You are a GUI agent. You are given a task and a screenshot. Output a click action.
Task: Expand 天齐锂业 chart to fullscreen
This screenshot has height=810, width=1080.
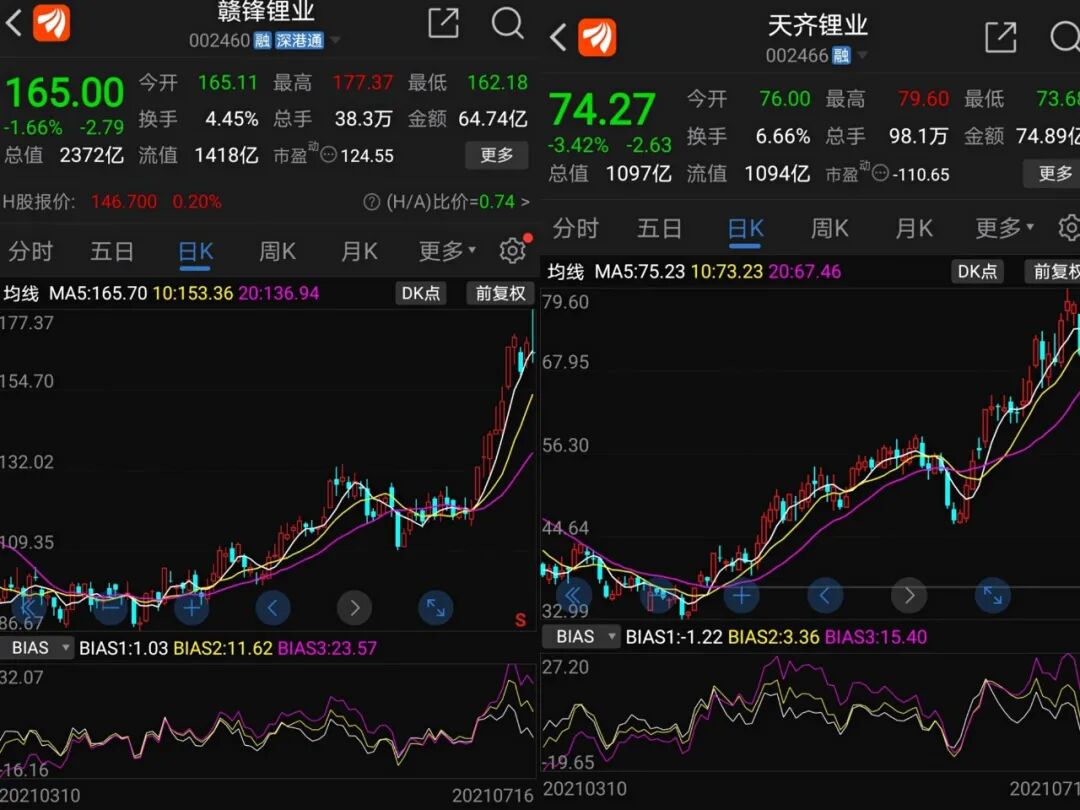click(x=993, y=595)
